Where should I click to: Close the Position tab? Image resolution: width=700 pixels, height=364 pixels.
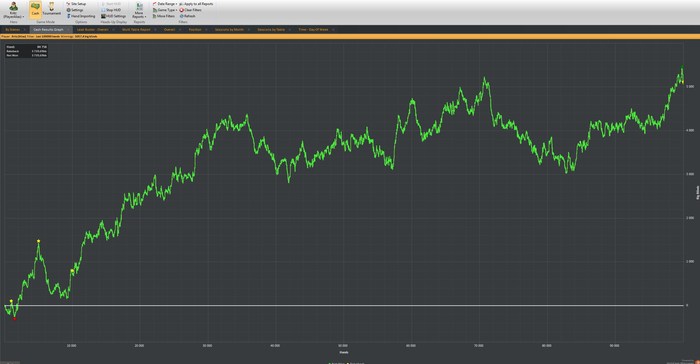[206, 29]
